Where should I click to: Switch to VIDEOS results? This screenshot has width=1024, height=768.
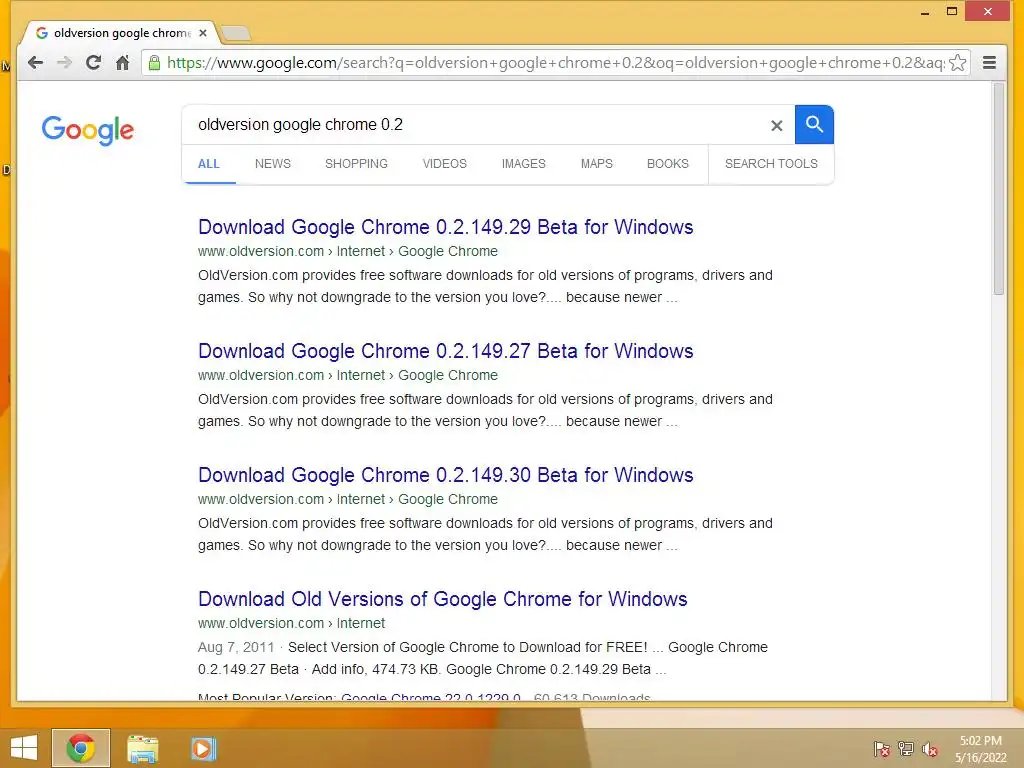click(x=445, y=164)
